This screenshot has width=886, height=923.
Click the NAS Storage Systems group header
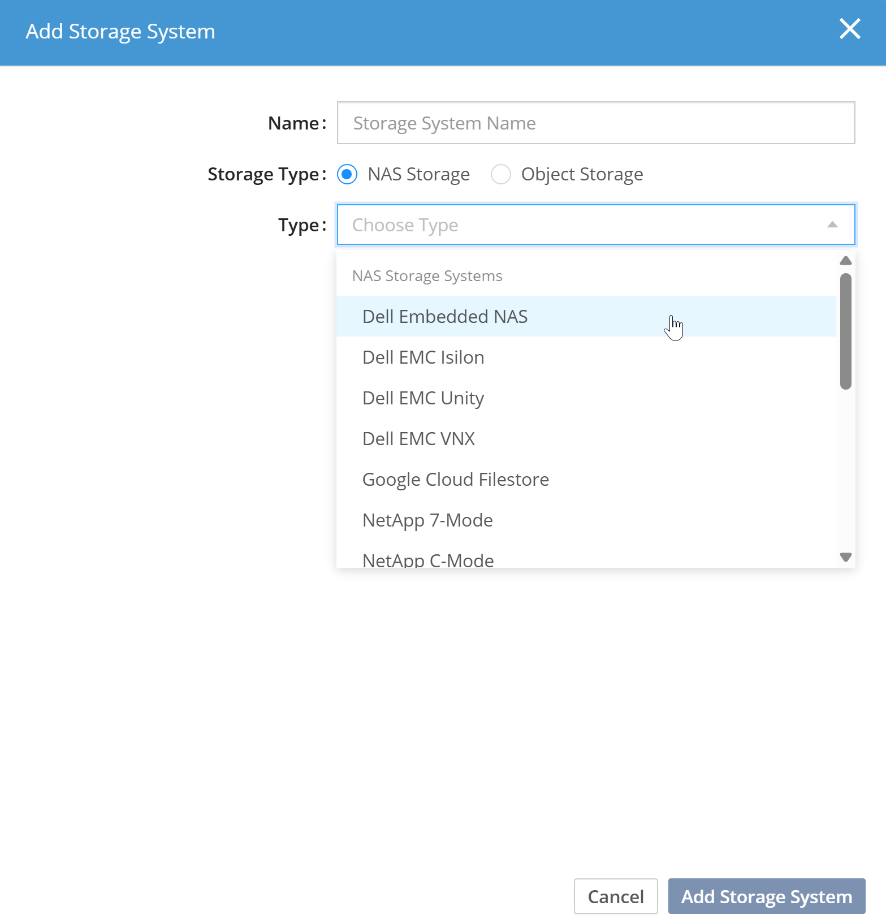pos(427,275)
